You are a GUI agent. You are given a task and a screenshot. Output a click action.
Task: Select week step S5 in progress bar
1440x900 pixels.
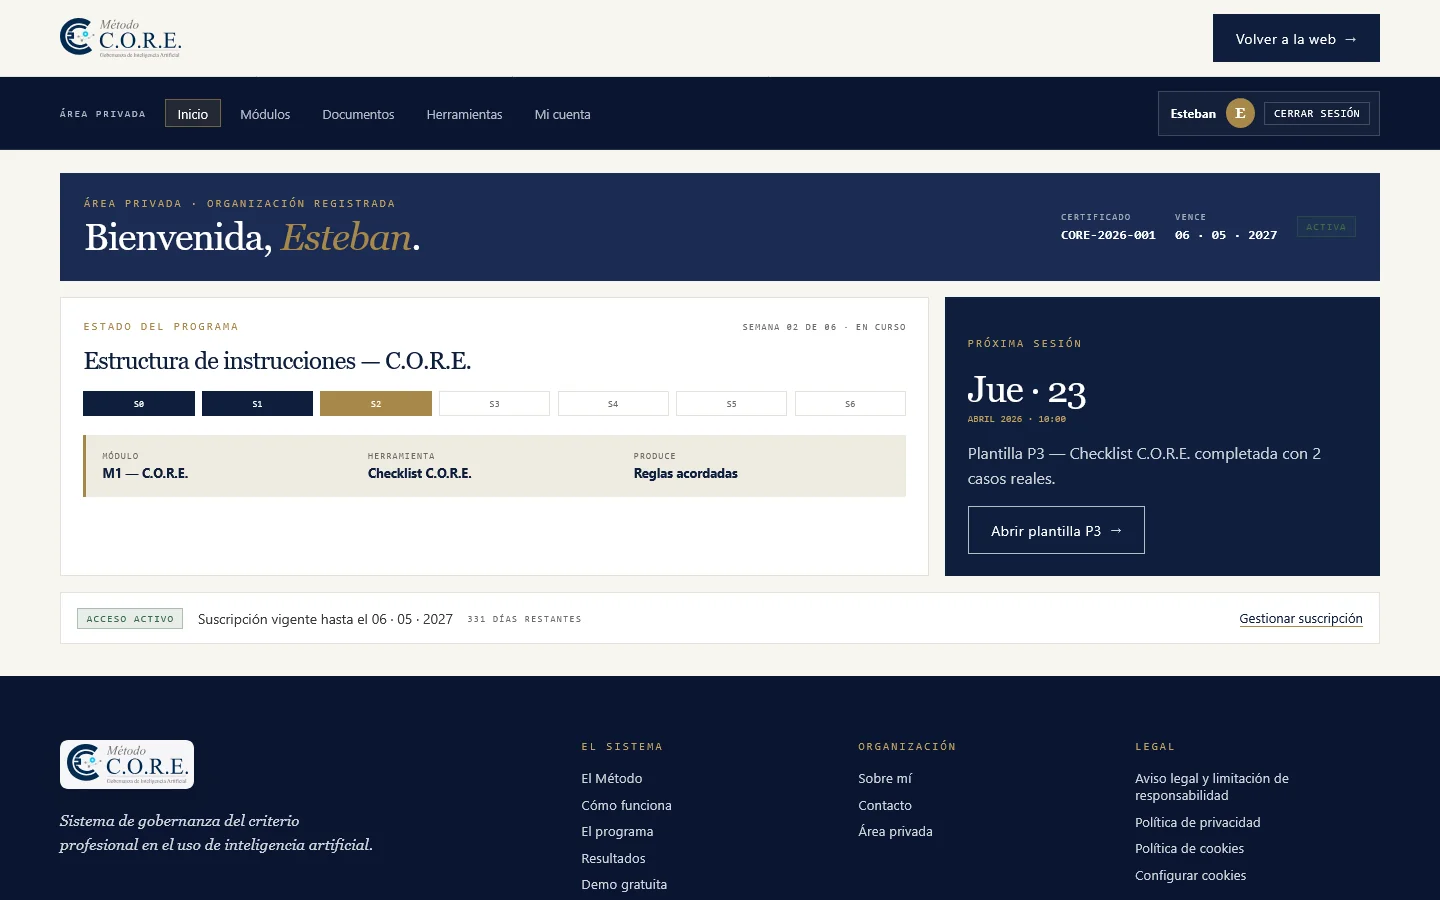pos(731,404)
